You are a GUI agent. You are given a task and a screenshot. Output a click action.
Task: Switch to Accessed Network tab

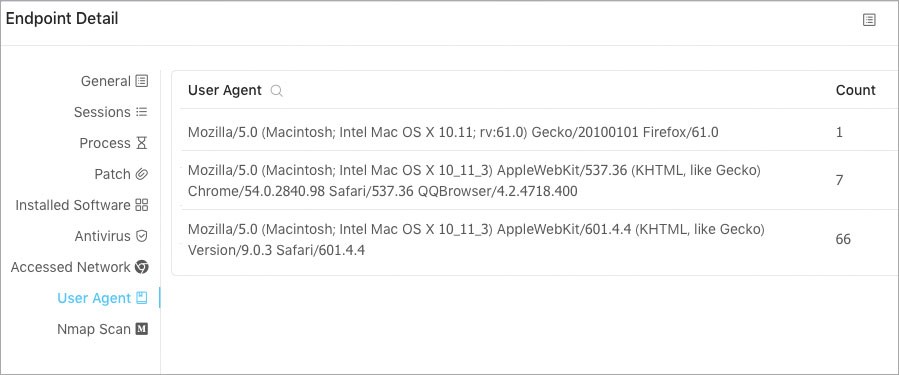(80, 267)
